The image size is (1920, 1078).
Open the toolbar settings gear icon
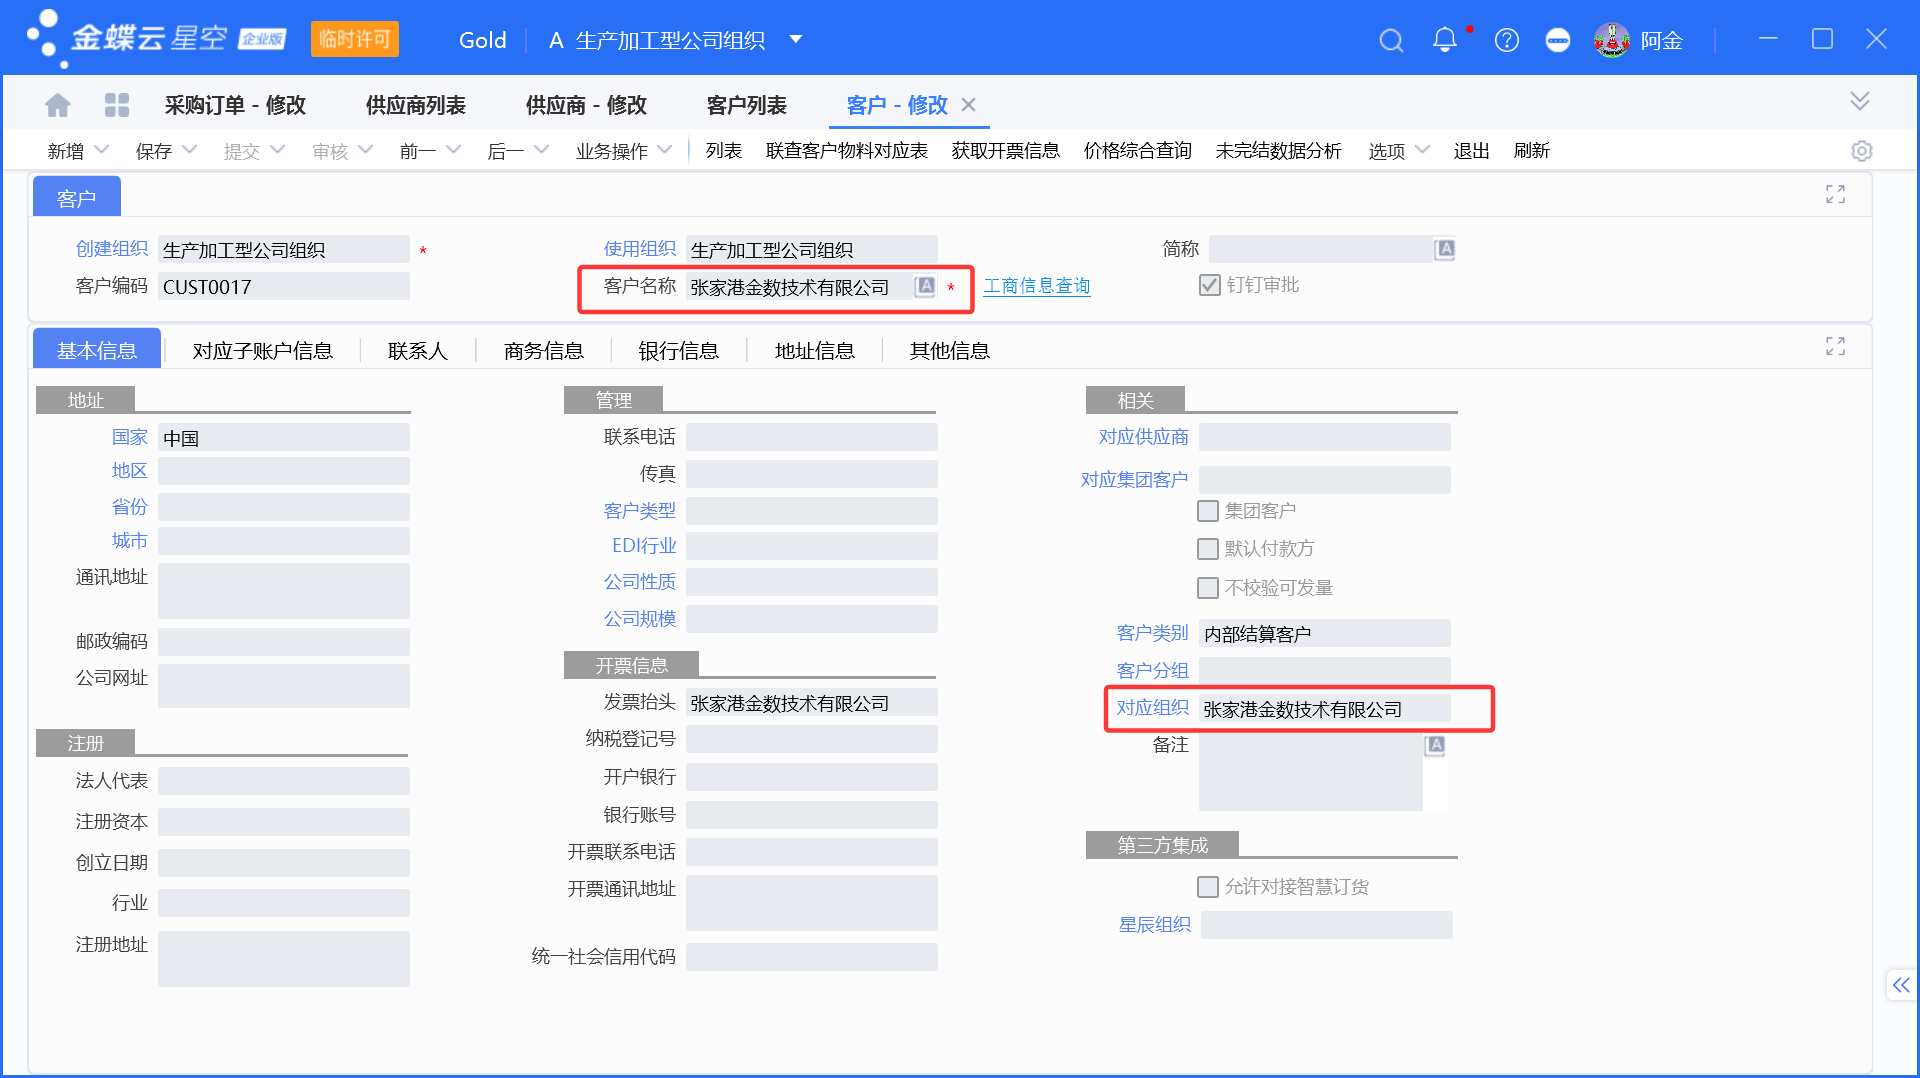click(1861, 151)
